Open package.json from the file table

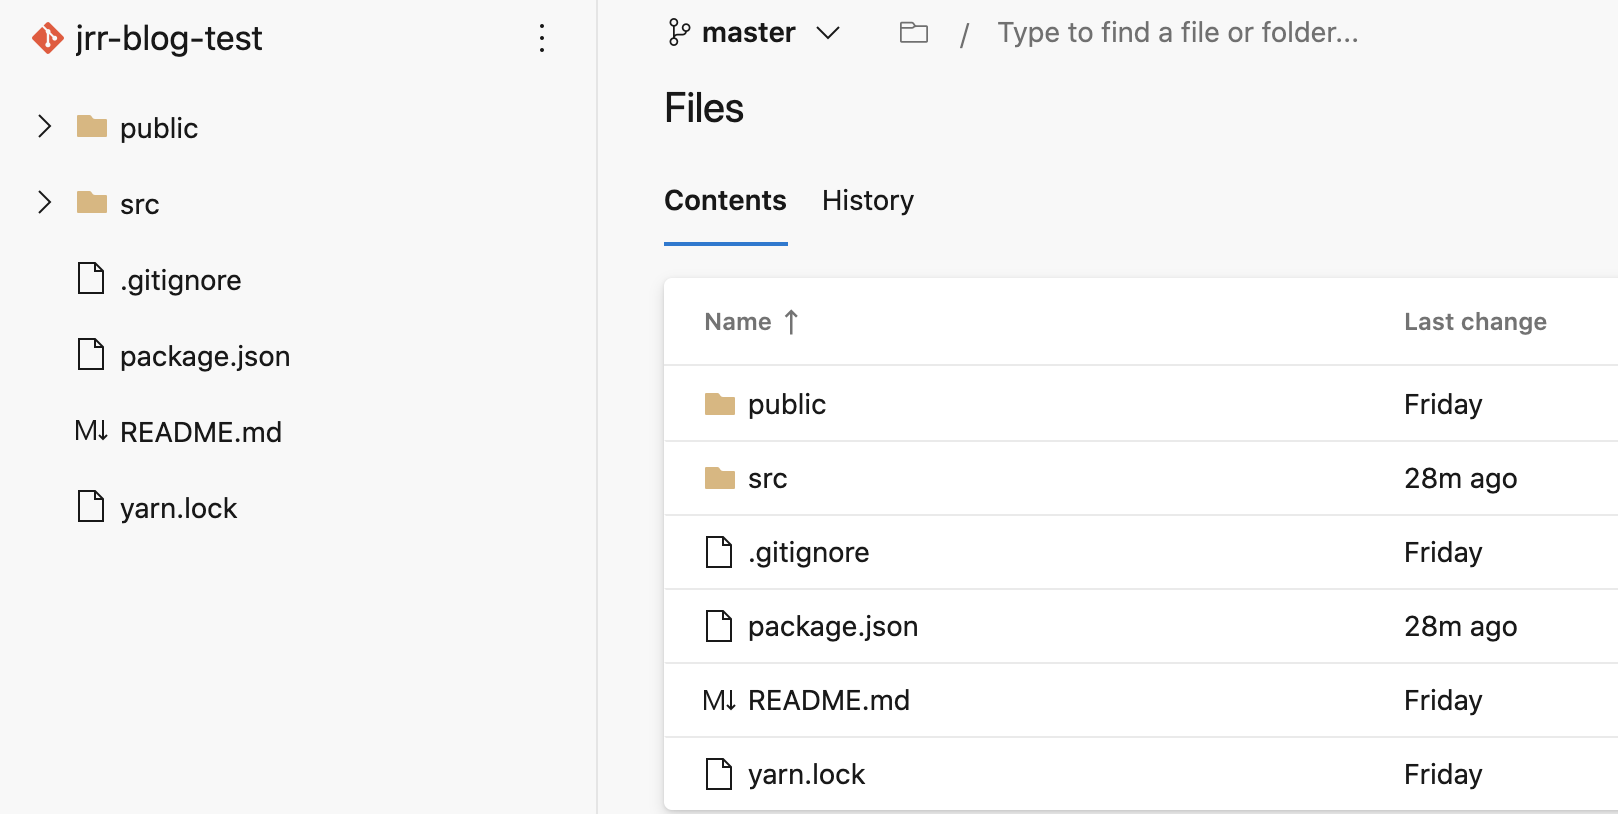(832, 627)
